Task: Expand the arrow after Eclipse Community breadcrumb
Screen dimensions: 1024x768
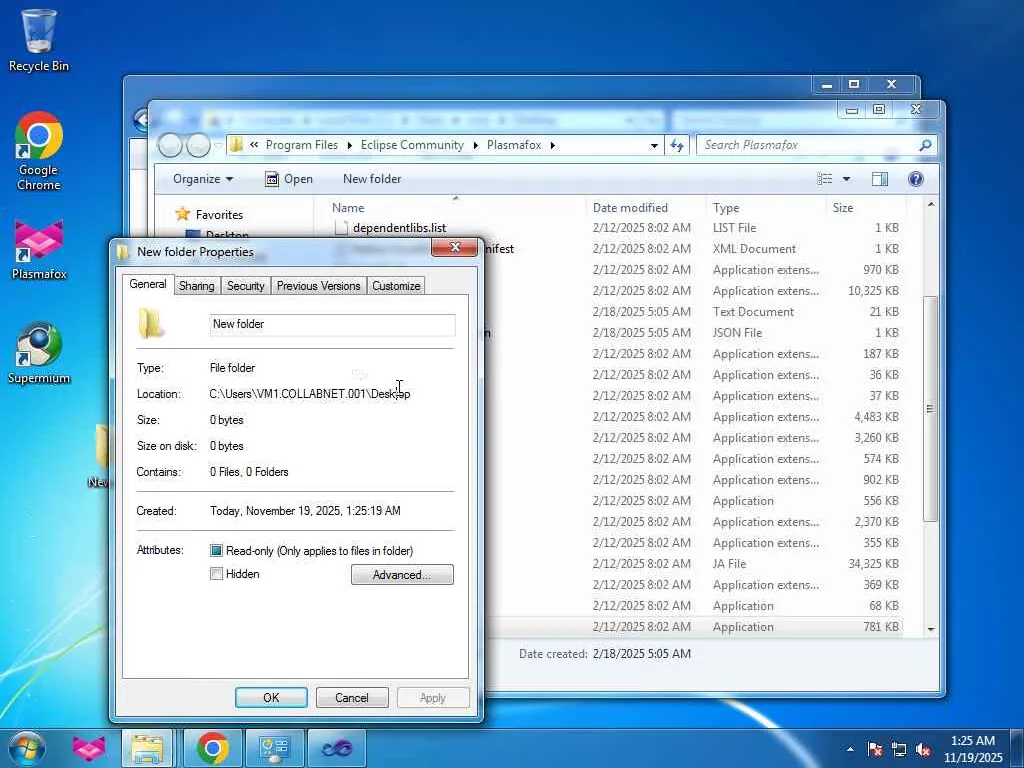Action: pyautogui.click(x=475, y=145)
